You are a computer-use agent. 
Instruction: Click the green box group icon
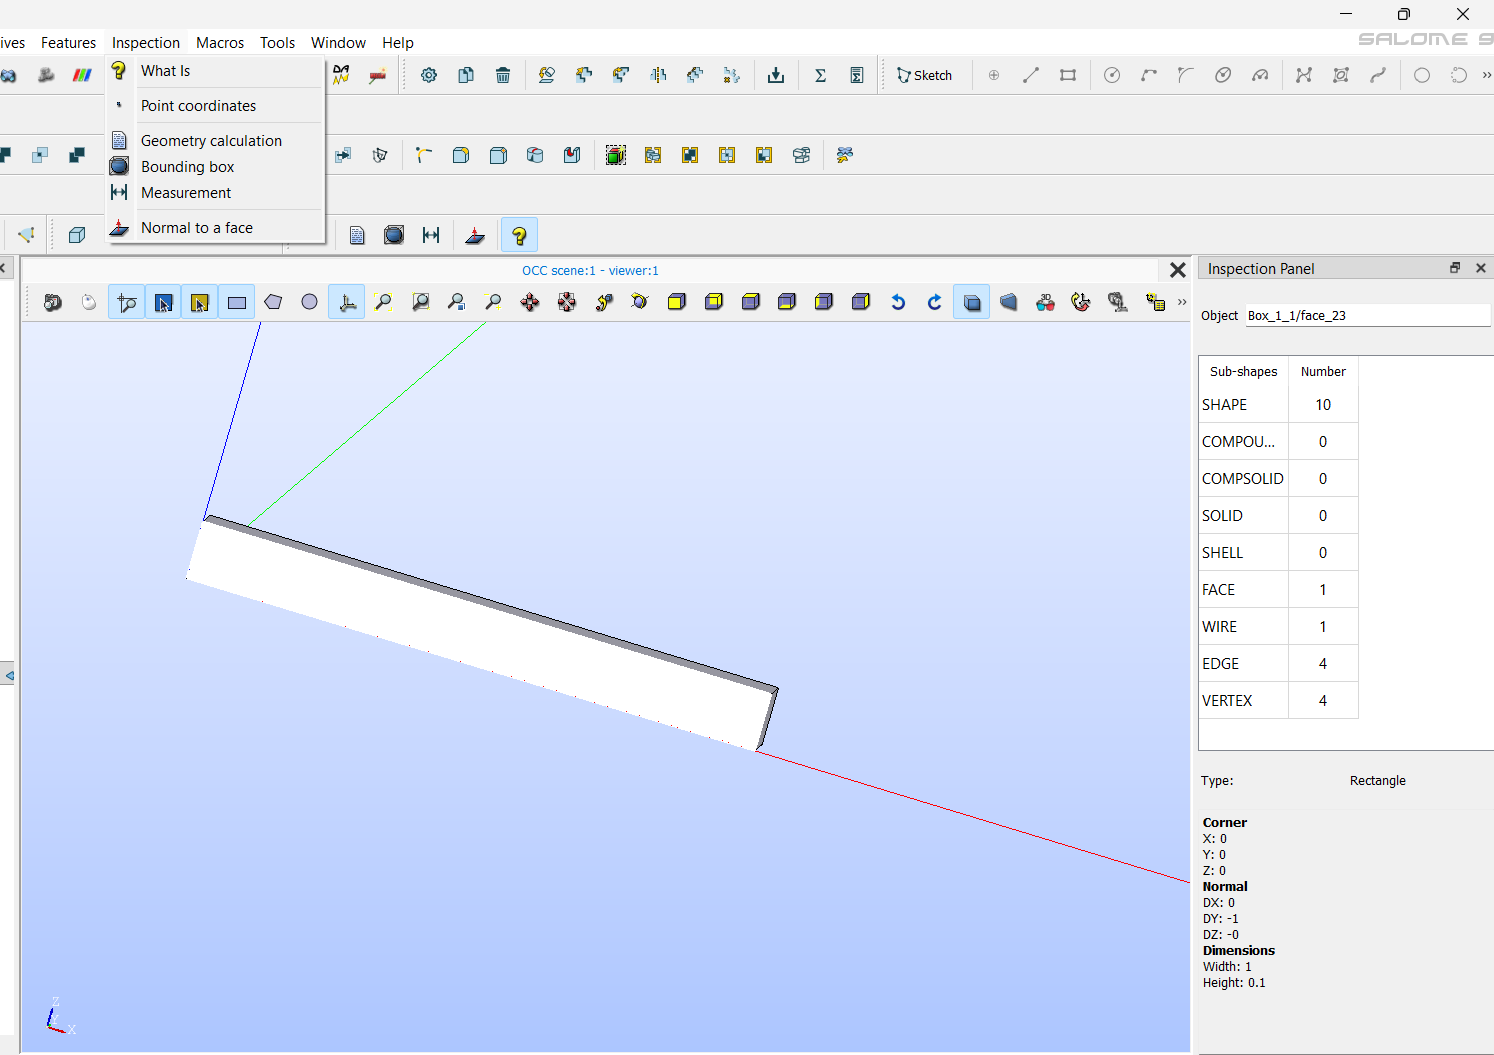coord(616,155)
